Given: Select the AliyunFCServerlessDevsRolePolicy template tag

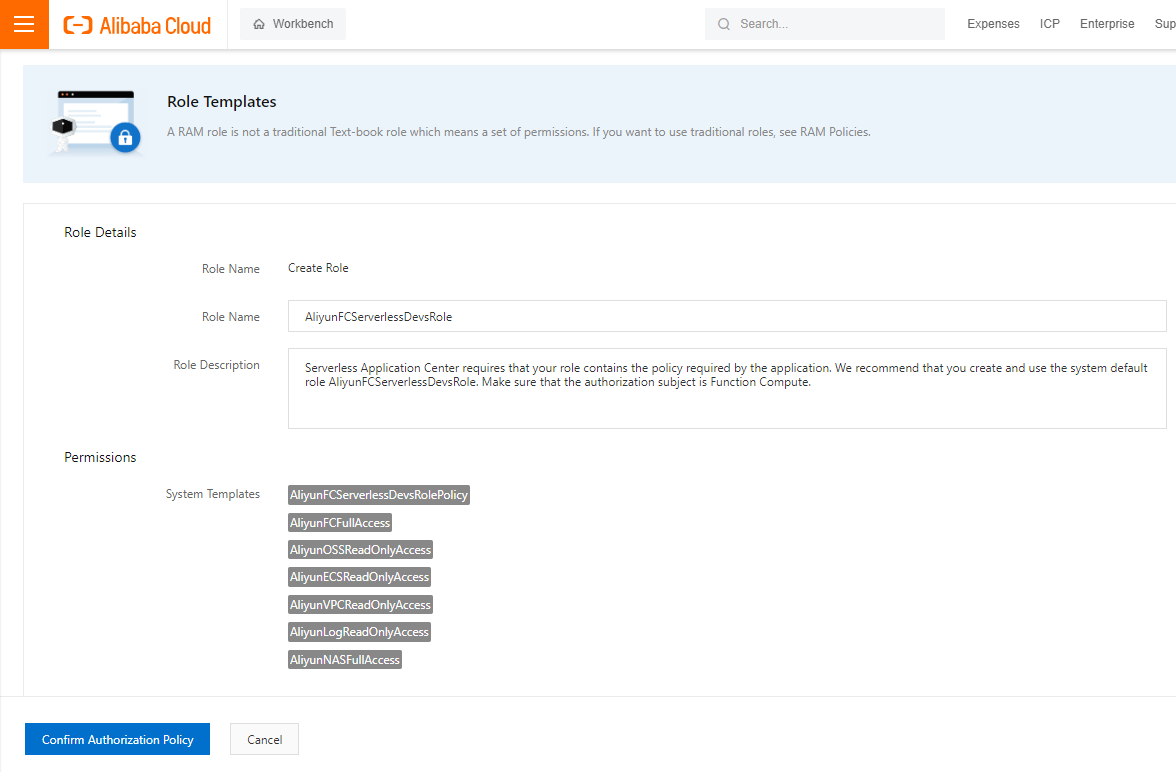Looking at the screenshot, I should 379,495.
